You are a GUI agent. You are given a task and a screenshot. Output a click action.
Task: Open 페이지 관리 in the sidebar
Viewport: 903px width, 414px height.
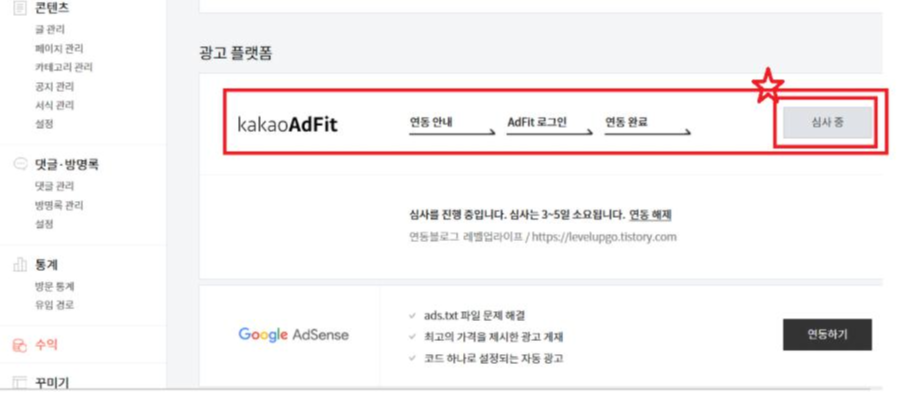[59, 48]
